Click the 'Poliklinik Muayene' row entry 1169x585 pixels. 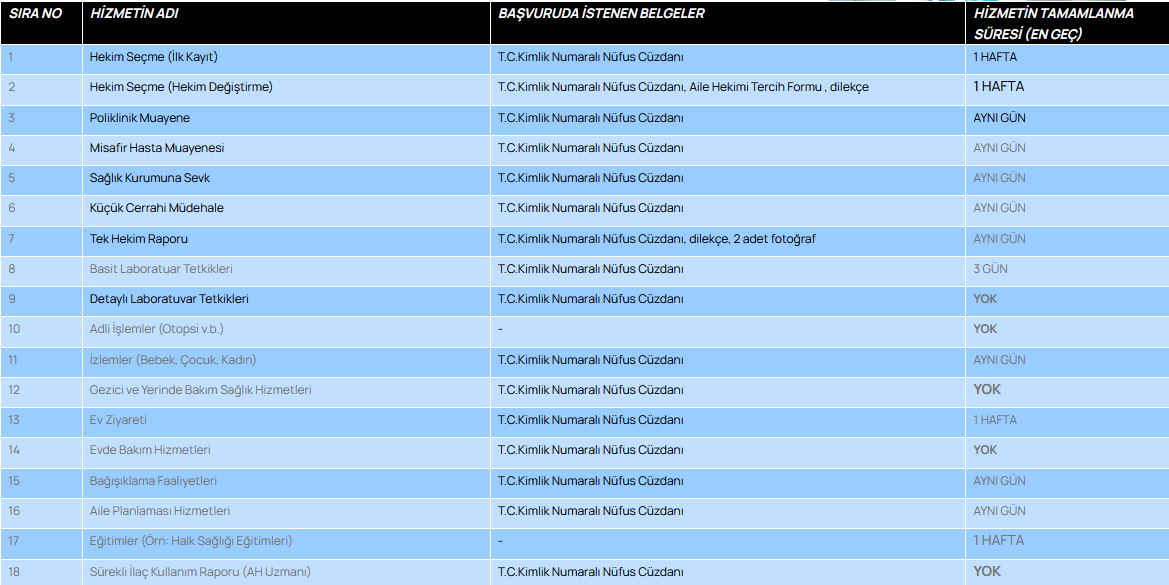[139, 118]
